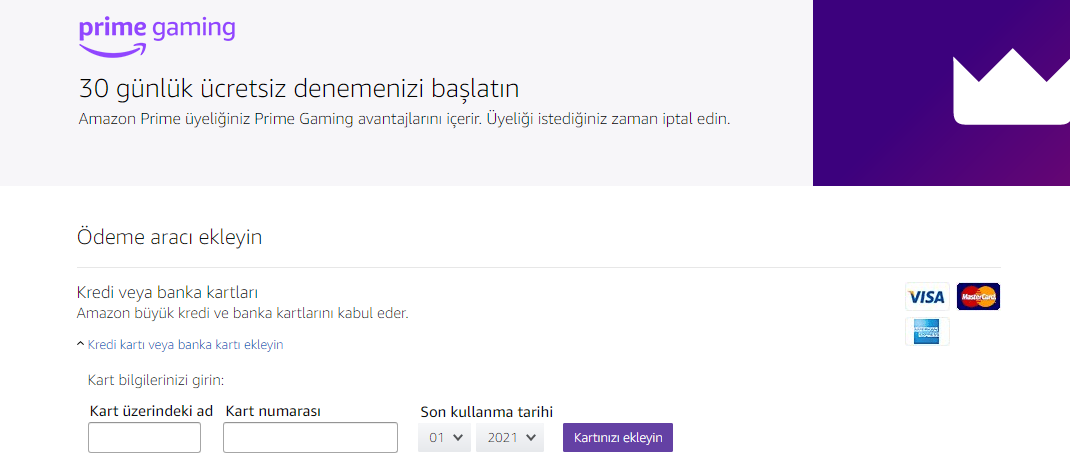1070x474 pixels.
Task: Click the 'Kart üzerindeki ad' label
Action: 150,411
